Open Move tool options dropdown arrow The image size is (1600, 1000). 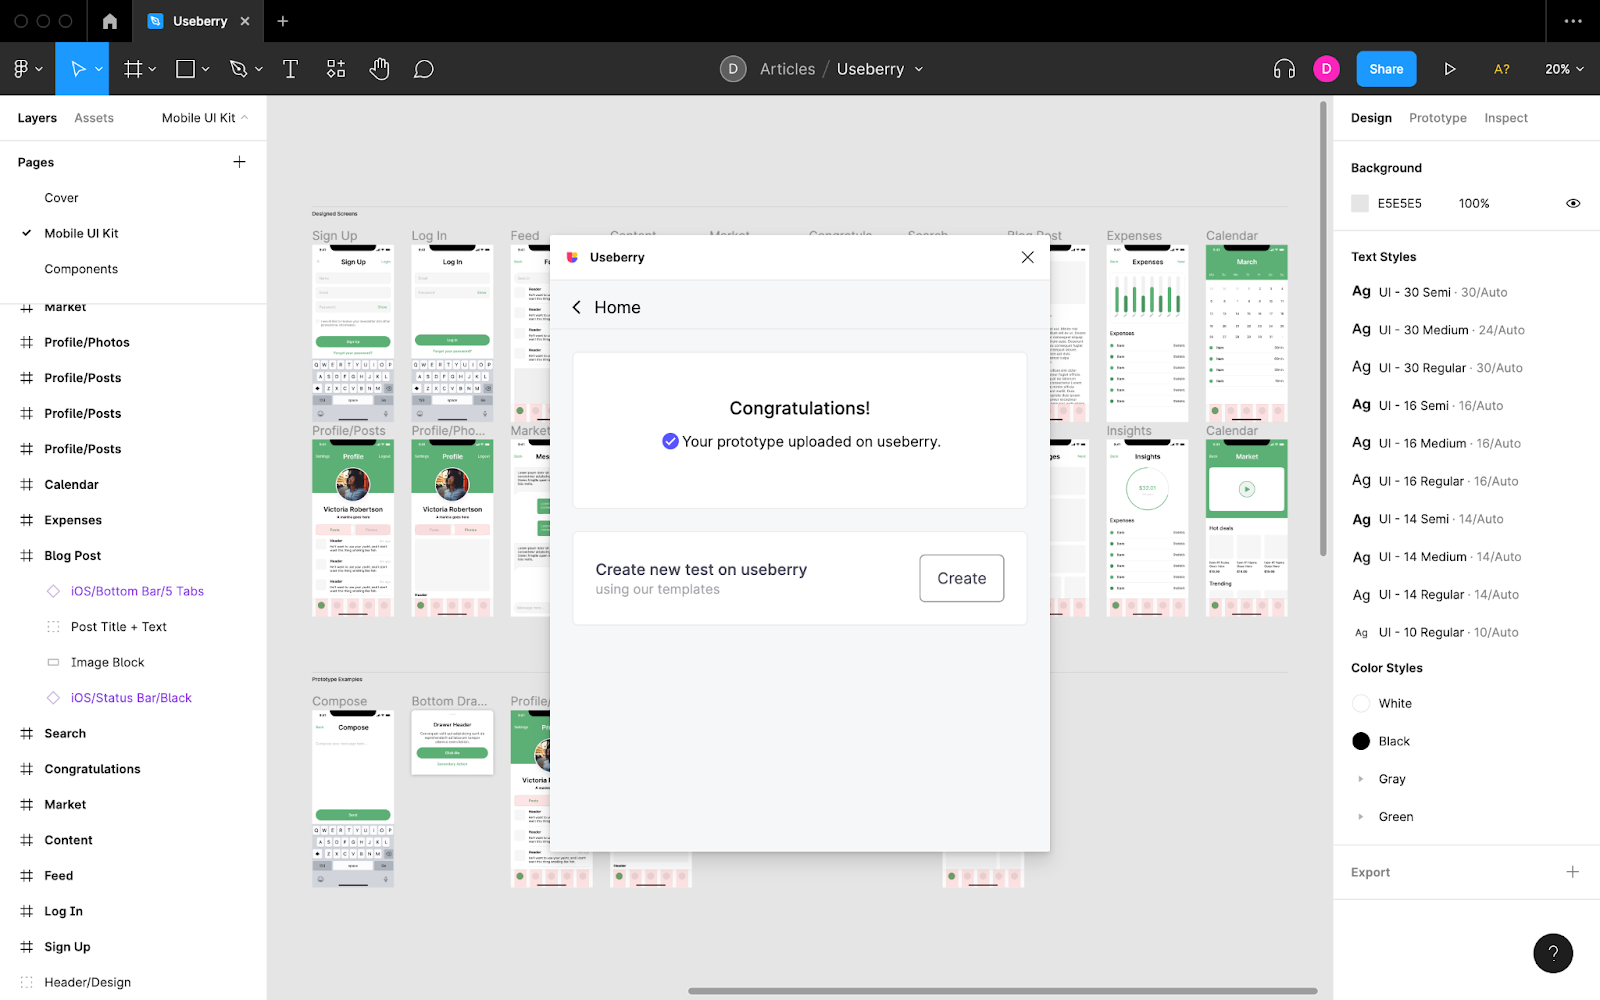click(99, 69)
